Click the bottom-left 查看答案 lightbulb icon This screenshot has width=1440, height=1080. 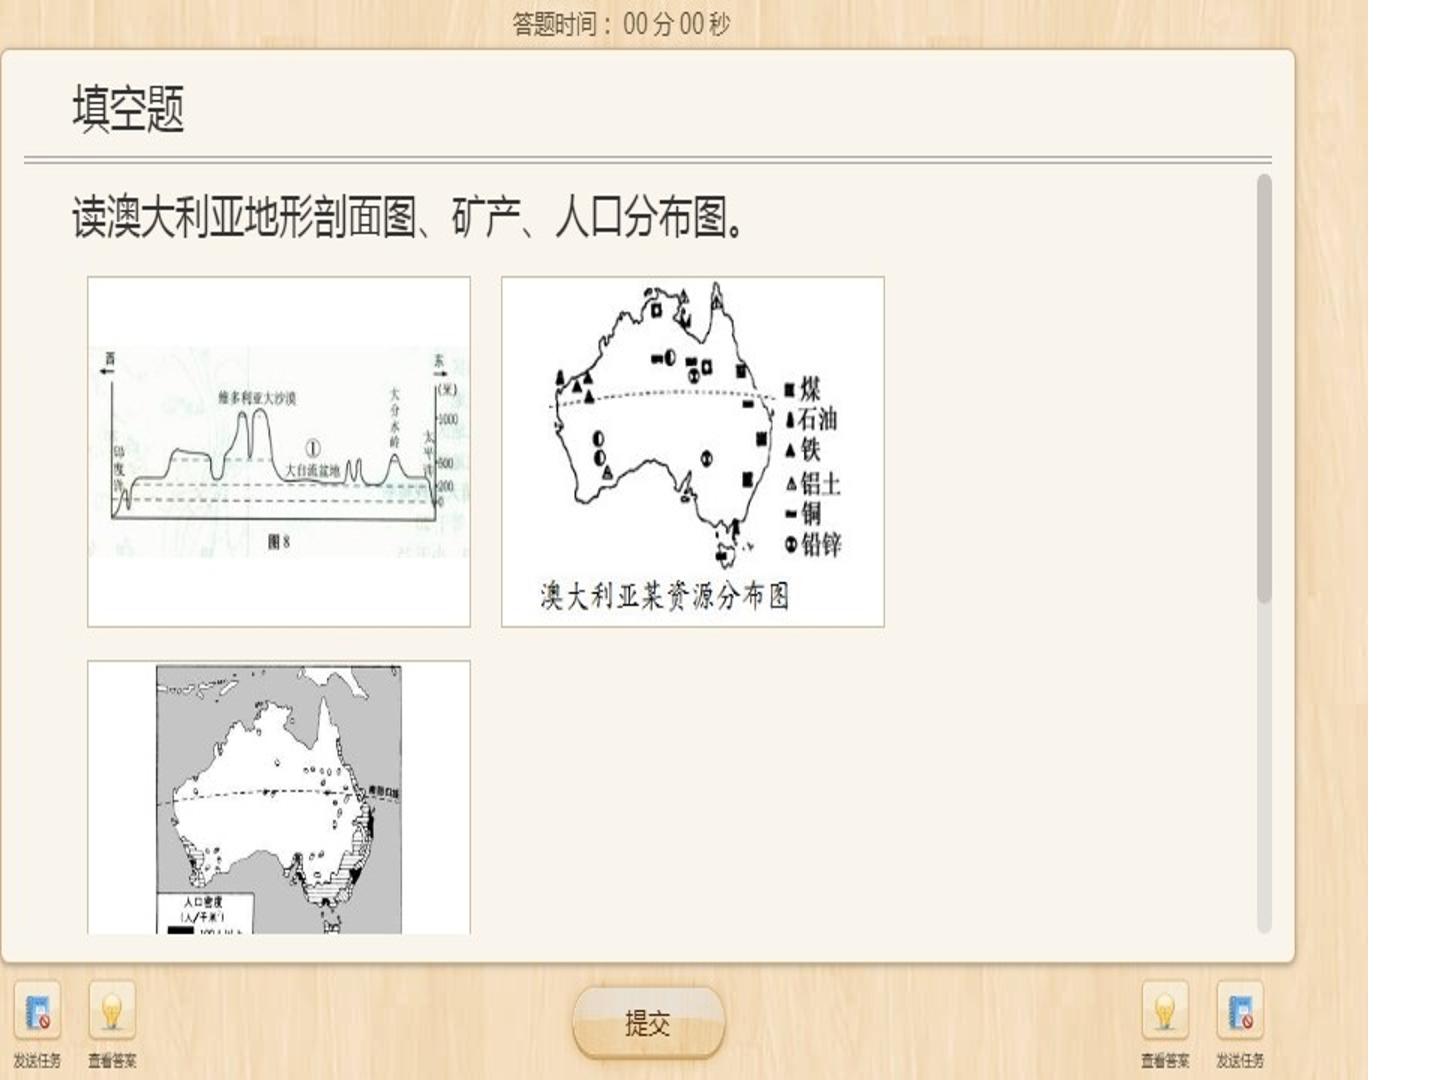click(x=112, y=1013)
